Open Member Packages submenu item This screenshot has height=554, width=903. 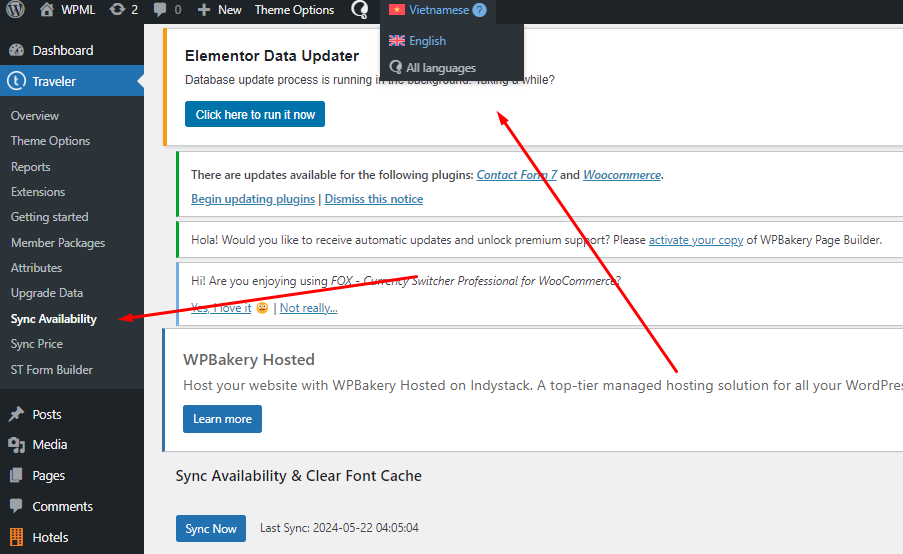pos(58,243)
